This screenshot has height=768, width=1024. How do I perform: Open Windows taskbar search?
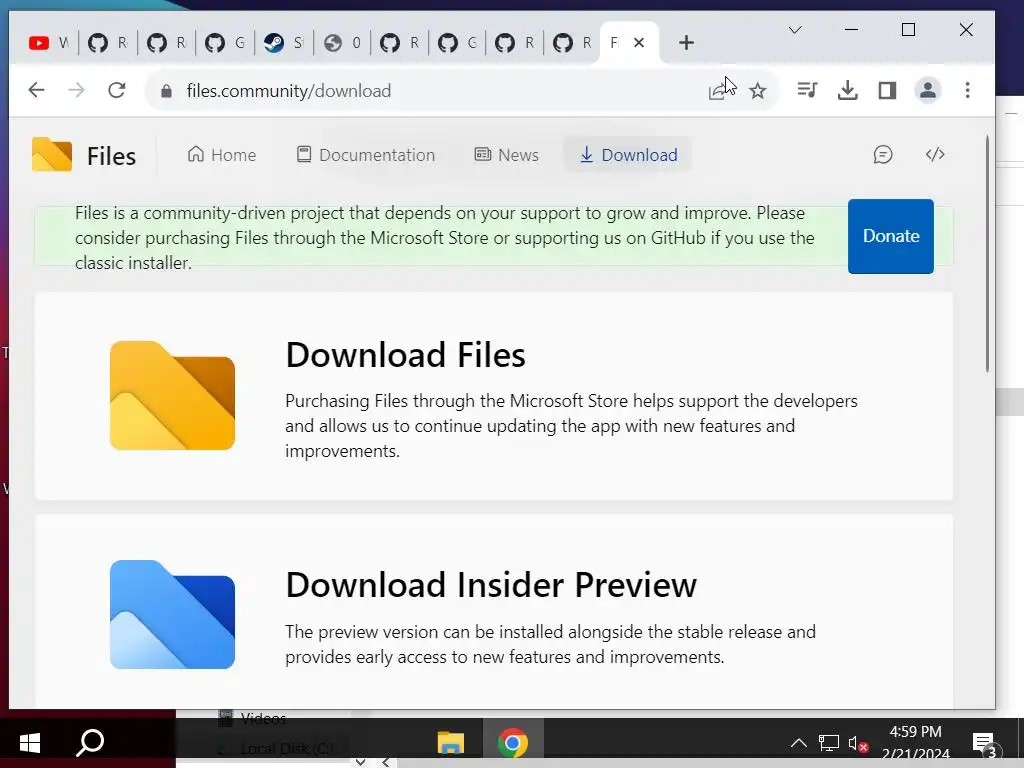90,743
